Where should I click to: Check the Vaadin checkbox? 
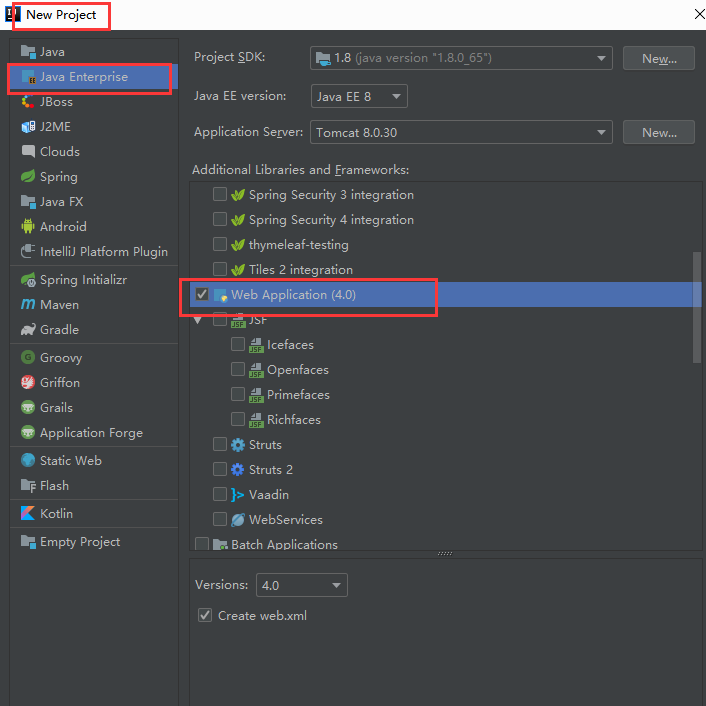[x=220, y=494]
